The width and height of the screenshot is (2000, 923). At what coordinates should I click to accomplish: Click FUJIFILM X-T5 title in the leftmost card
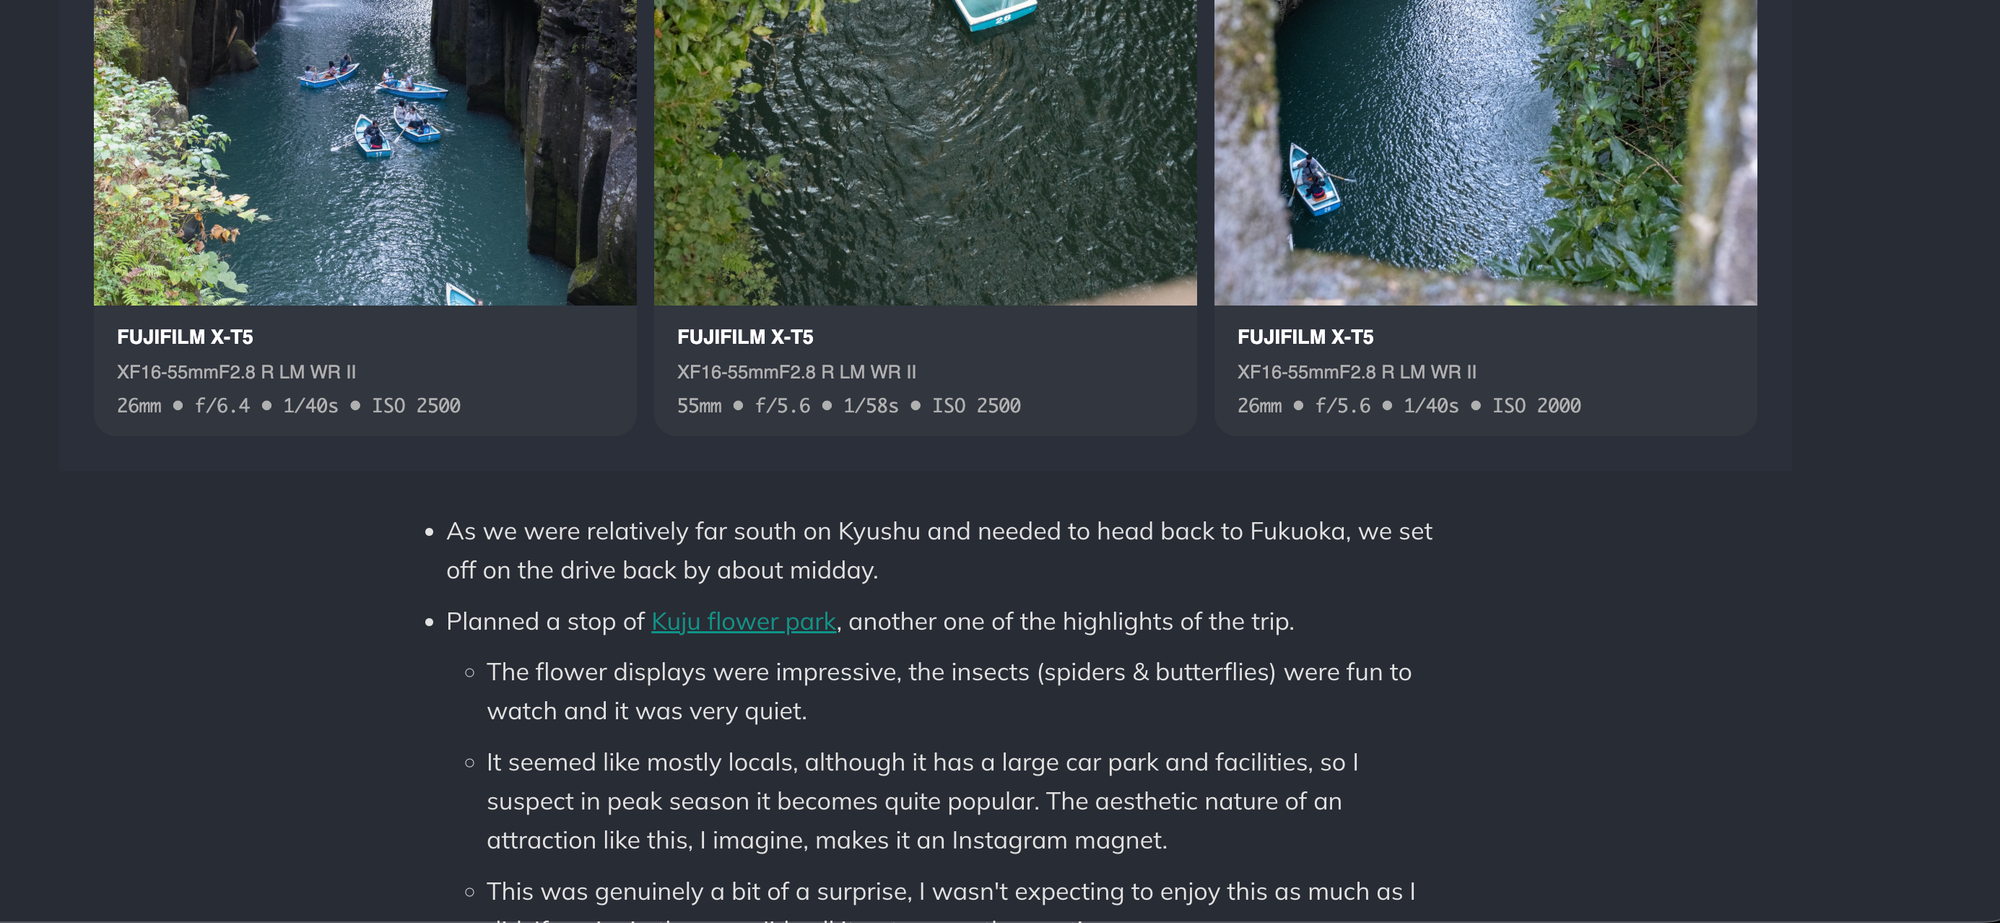tap(185, 337)
